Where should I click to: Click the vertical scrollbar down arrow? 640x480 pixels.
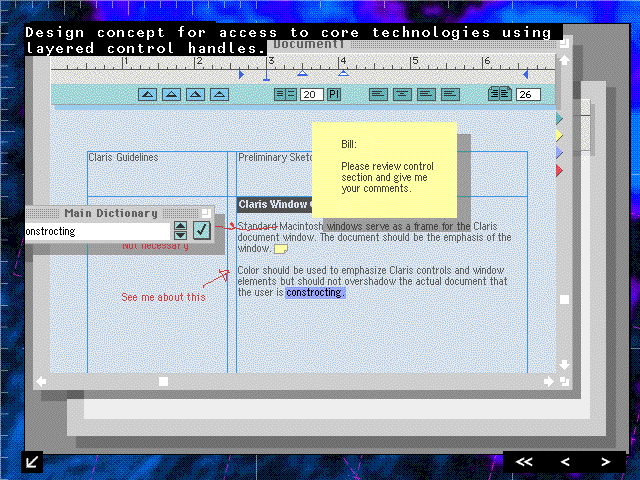[x=564, y=364]
